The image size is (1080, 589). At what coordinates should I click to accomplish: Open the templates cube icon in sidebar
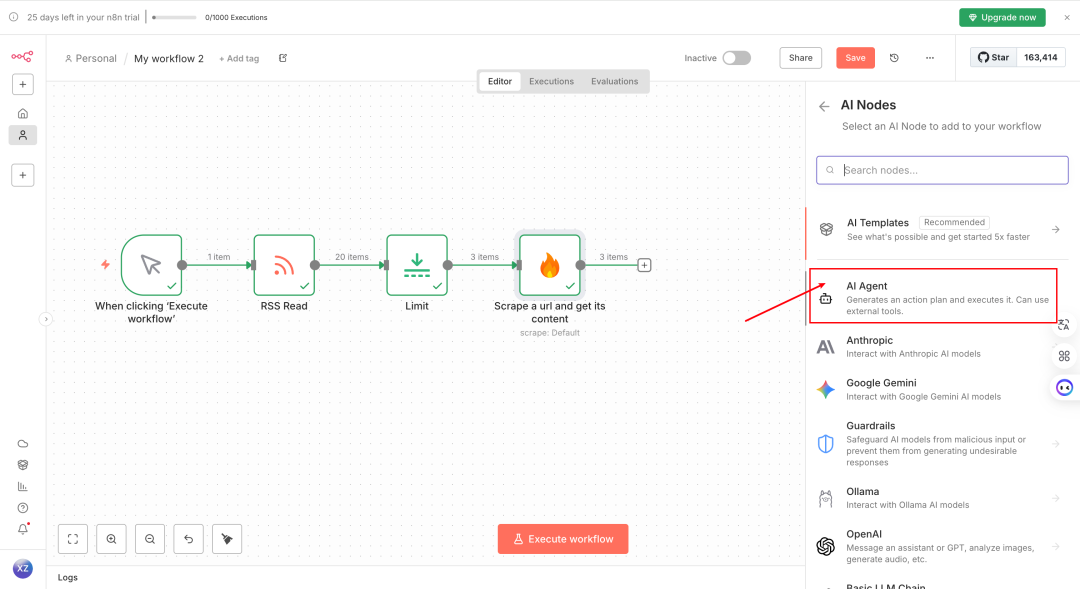pos(23,465)
